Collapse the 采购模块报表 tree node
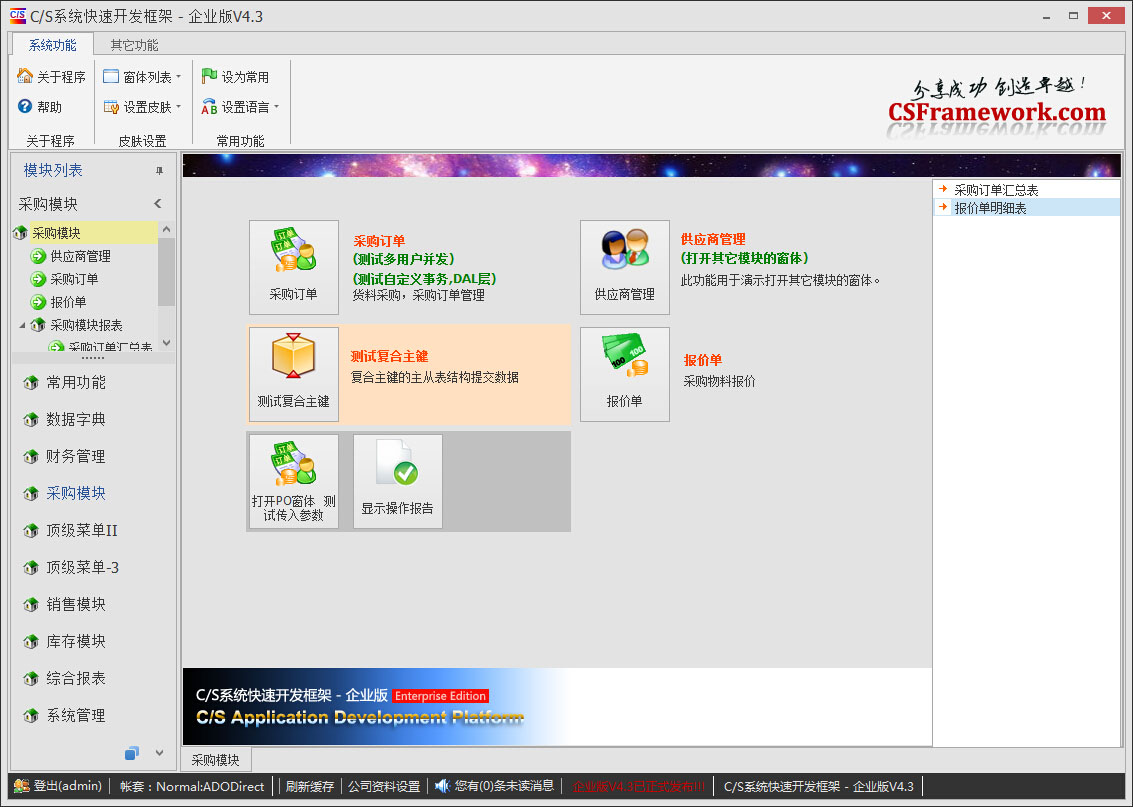The height and width of the screenshot is (807, 1133). pos(22,325)
